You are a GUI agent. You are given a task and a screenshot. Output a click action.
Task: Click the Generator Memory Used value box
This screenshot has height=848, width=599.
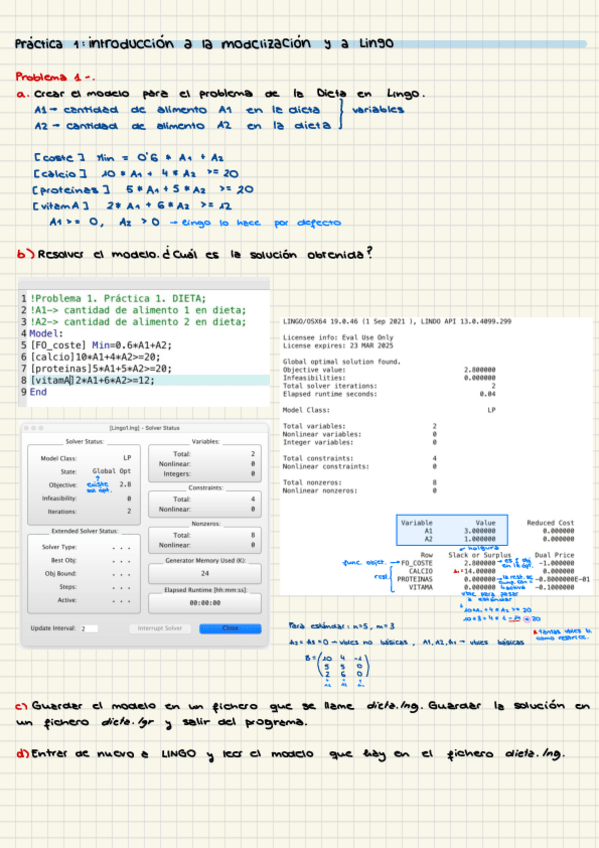(205, 573)
